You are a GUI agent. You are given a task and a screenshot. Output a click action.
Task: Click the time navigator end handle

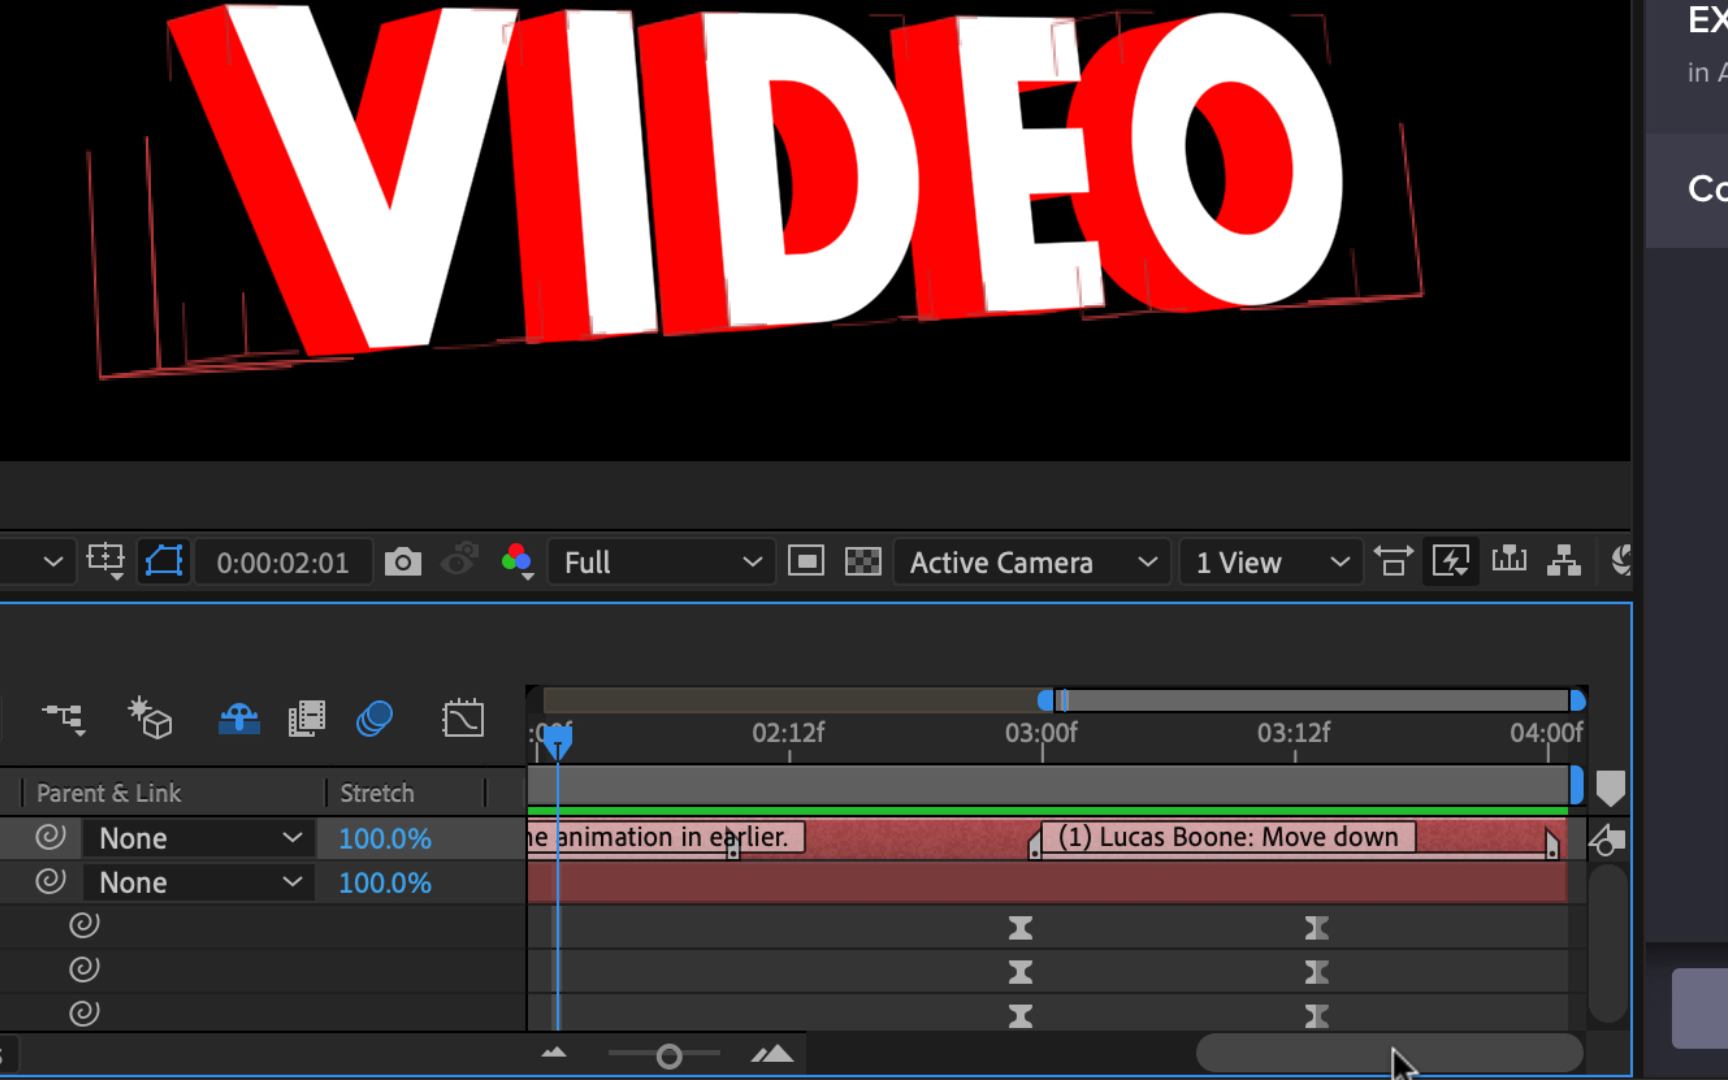coord(1577,700)
